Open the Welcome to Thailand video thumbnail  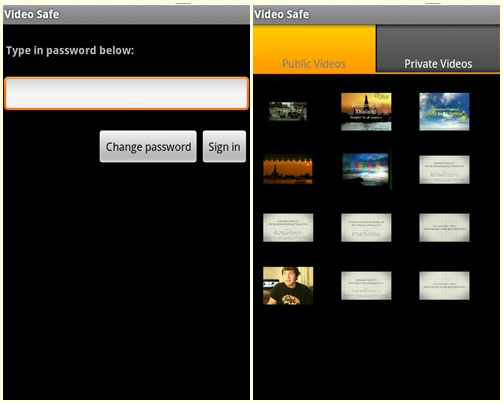pos(366,112)
